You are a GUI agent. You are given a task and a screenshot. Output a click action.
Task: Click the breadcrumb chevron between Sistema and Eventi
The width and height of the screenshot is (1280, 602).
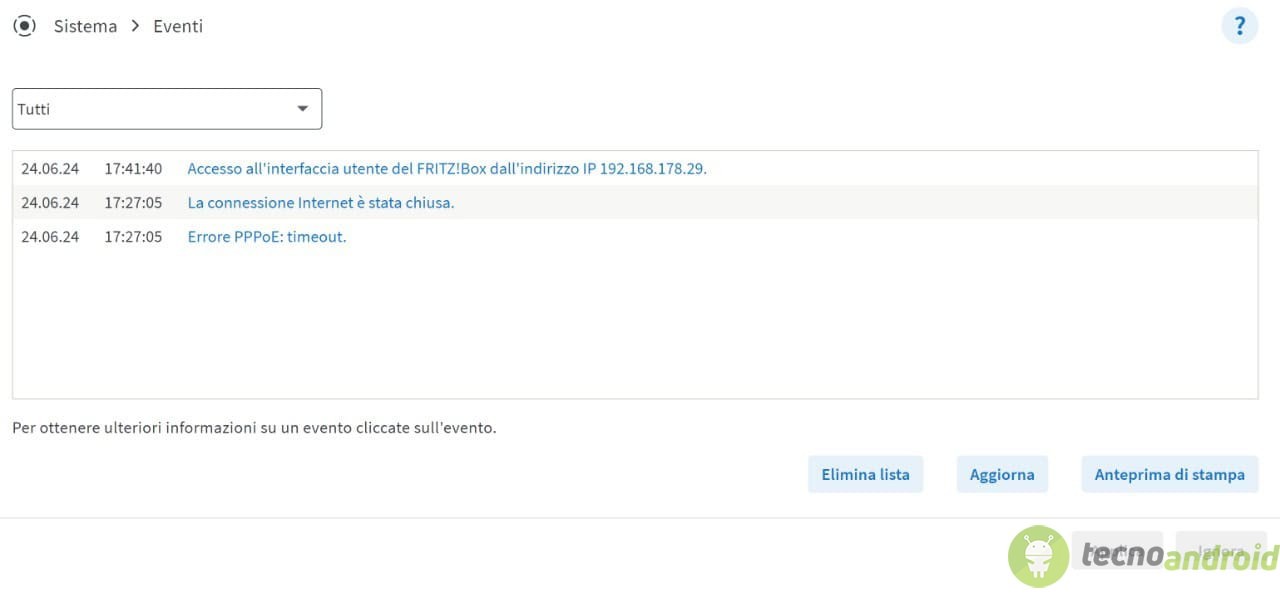click(x=135, y=26)
